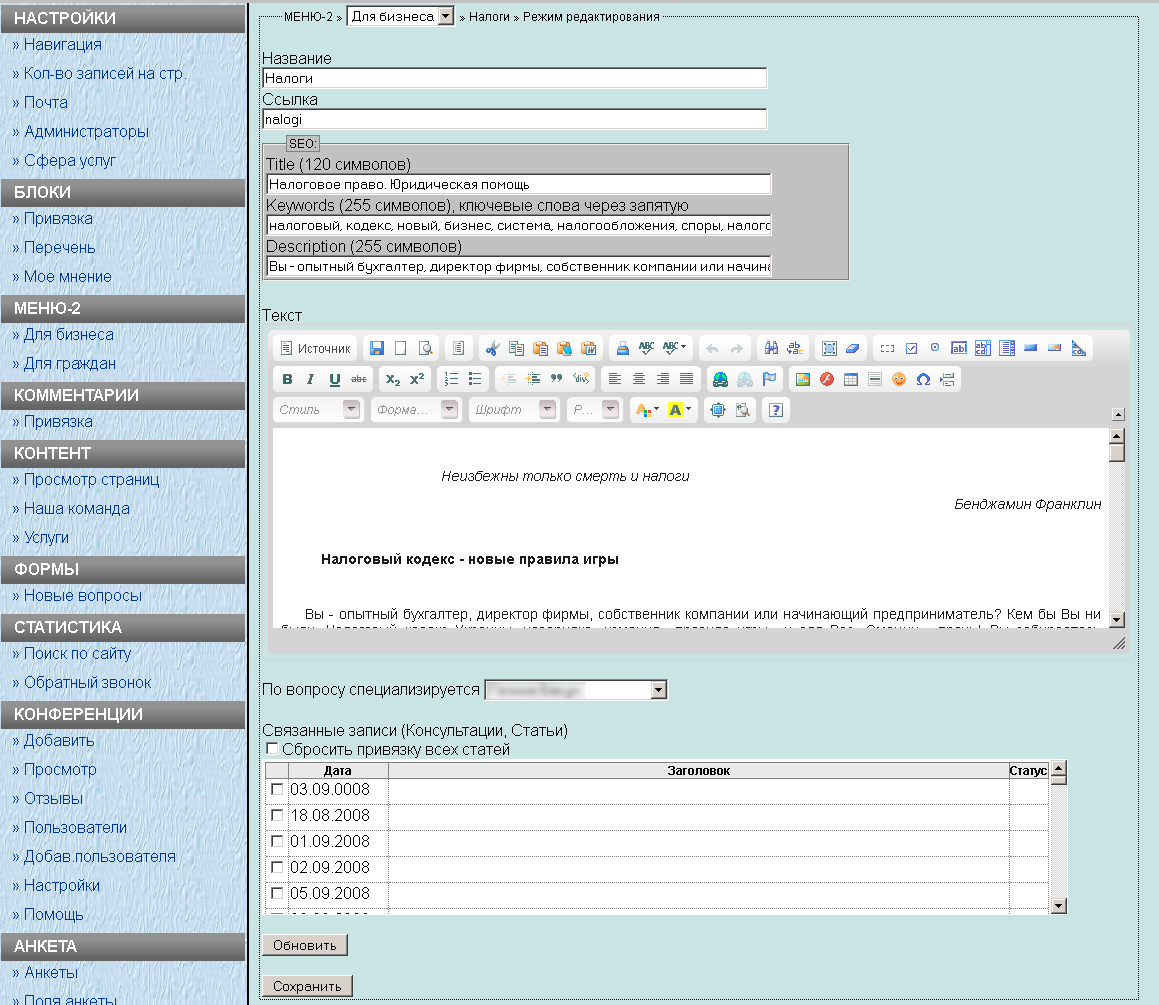Open the Preview icon in editor toolbar

pyautogui.click(x=426, y=348)
